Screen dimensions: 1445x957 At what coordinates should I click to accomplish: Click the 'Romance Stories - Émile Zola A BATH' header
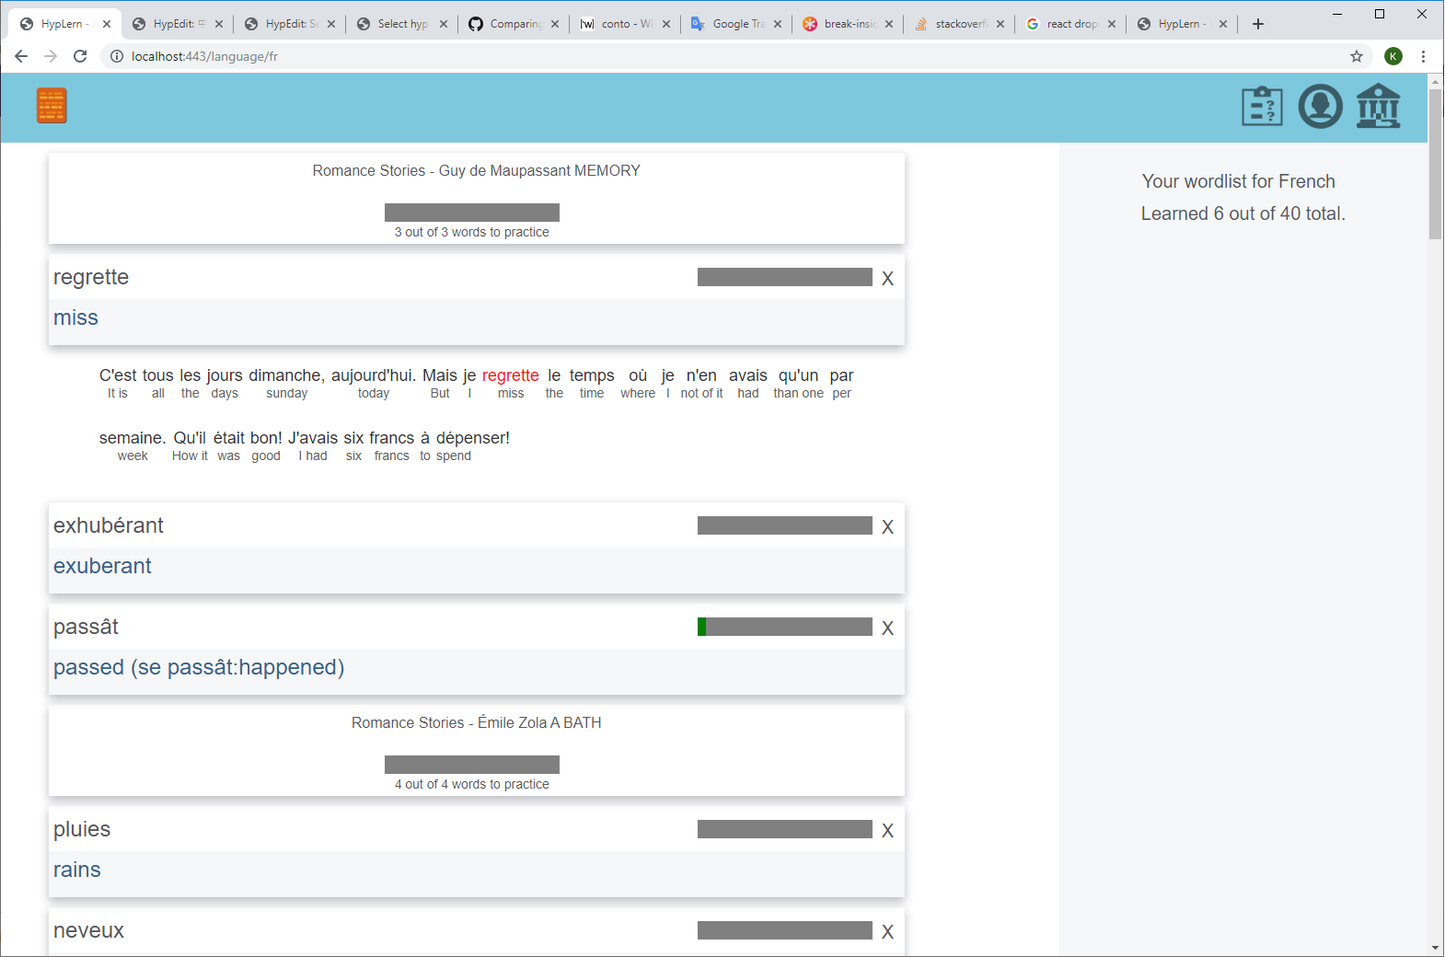click(476, 723)
